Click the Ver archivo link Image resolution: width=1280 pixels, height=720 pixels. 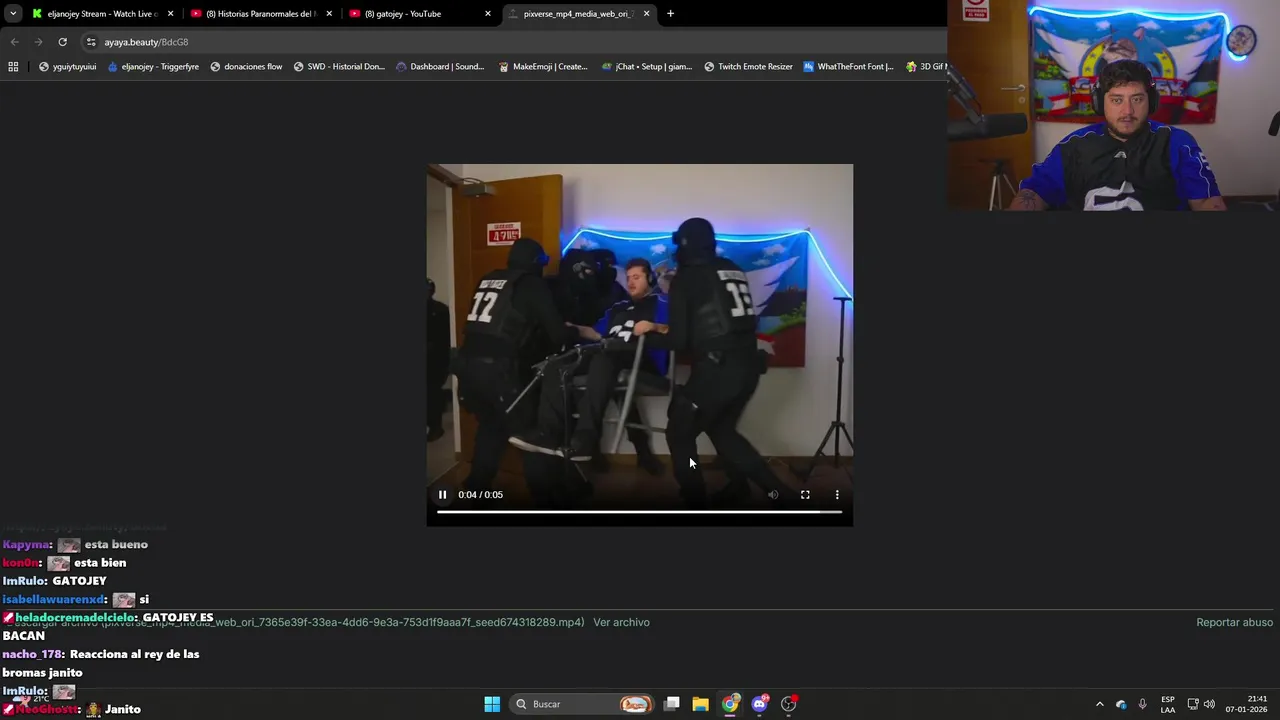tap(621, 622)
